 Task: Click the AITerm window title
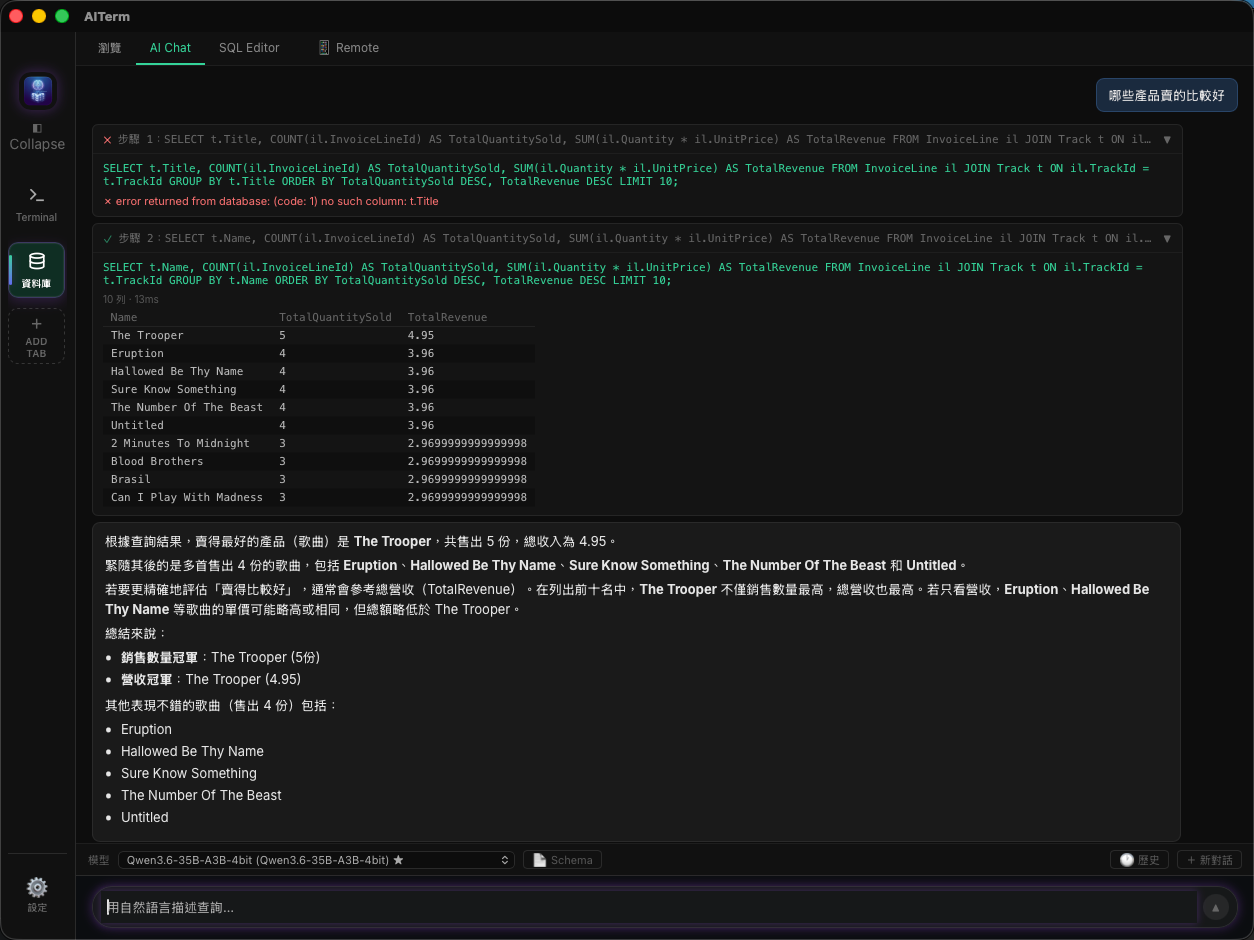(107, 16)
